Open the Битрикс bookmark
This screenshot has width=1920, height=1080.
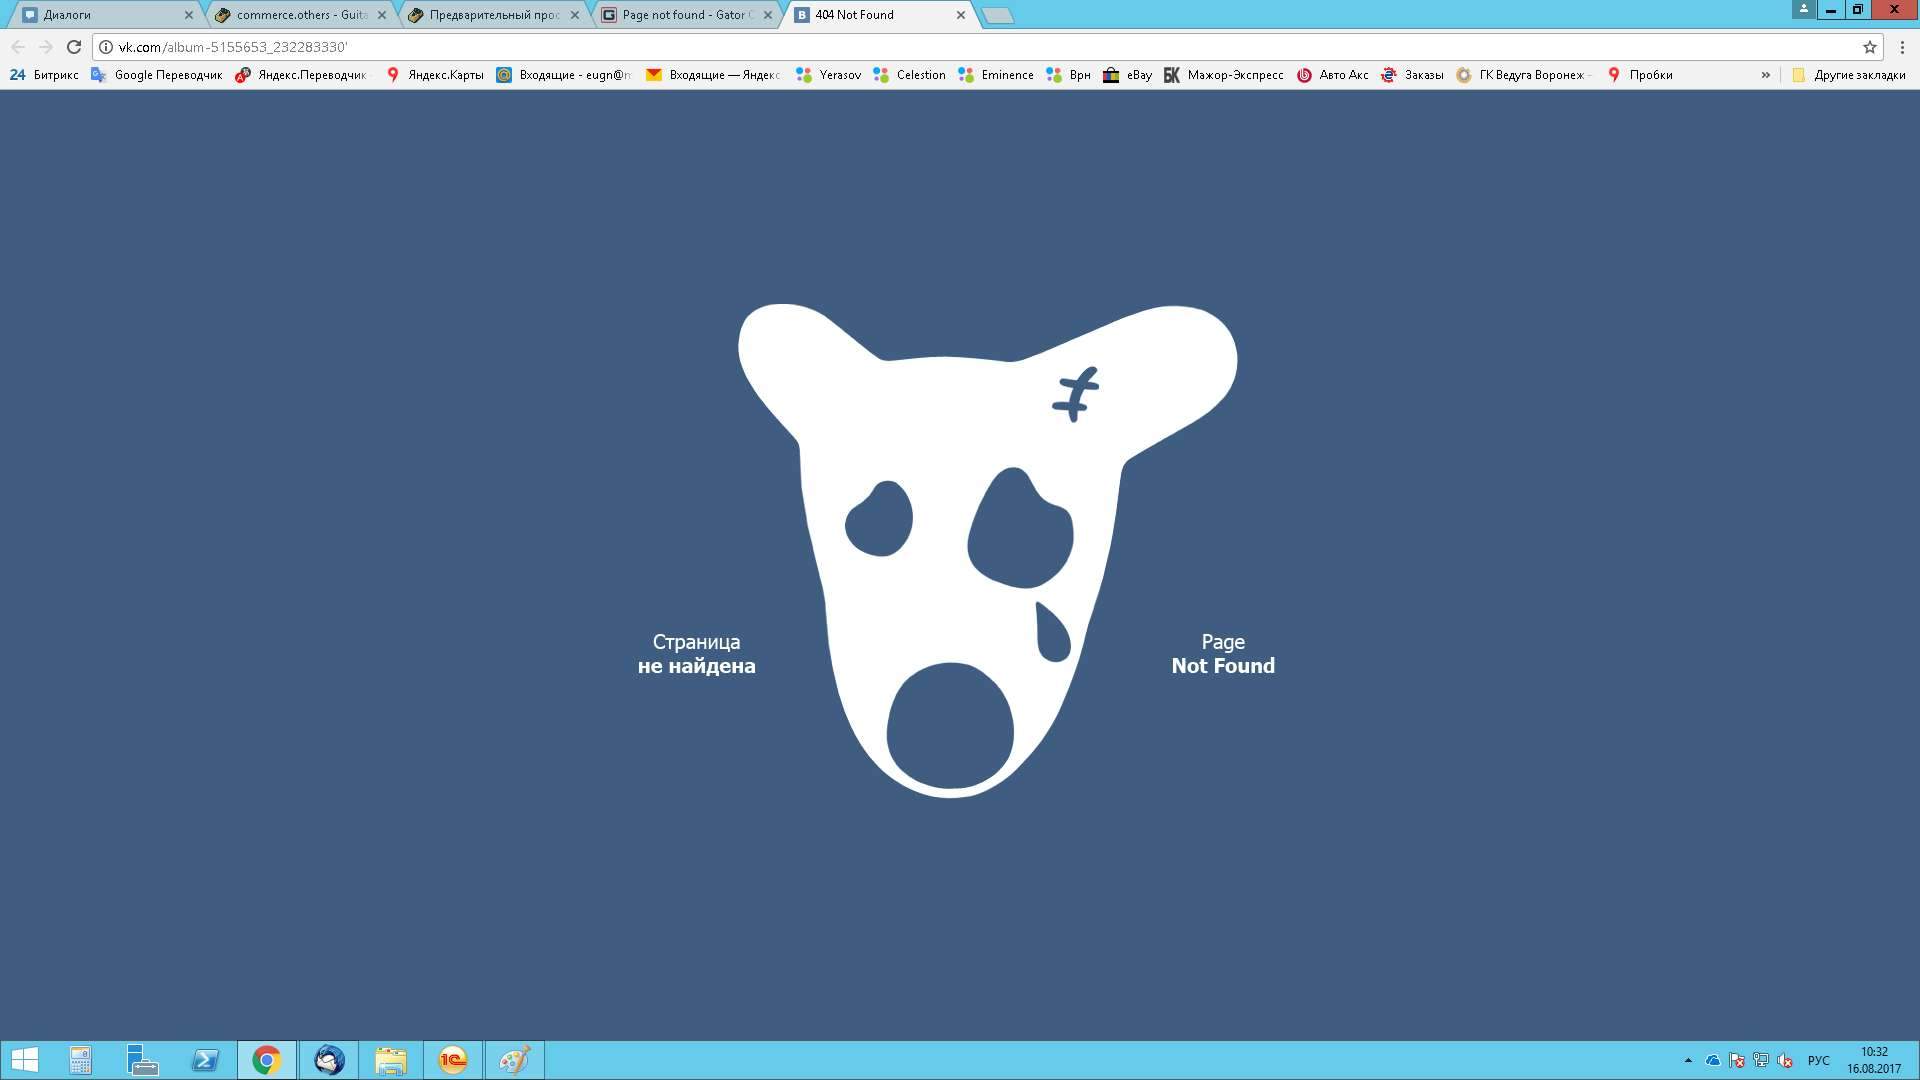pos(44,75)
